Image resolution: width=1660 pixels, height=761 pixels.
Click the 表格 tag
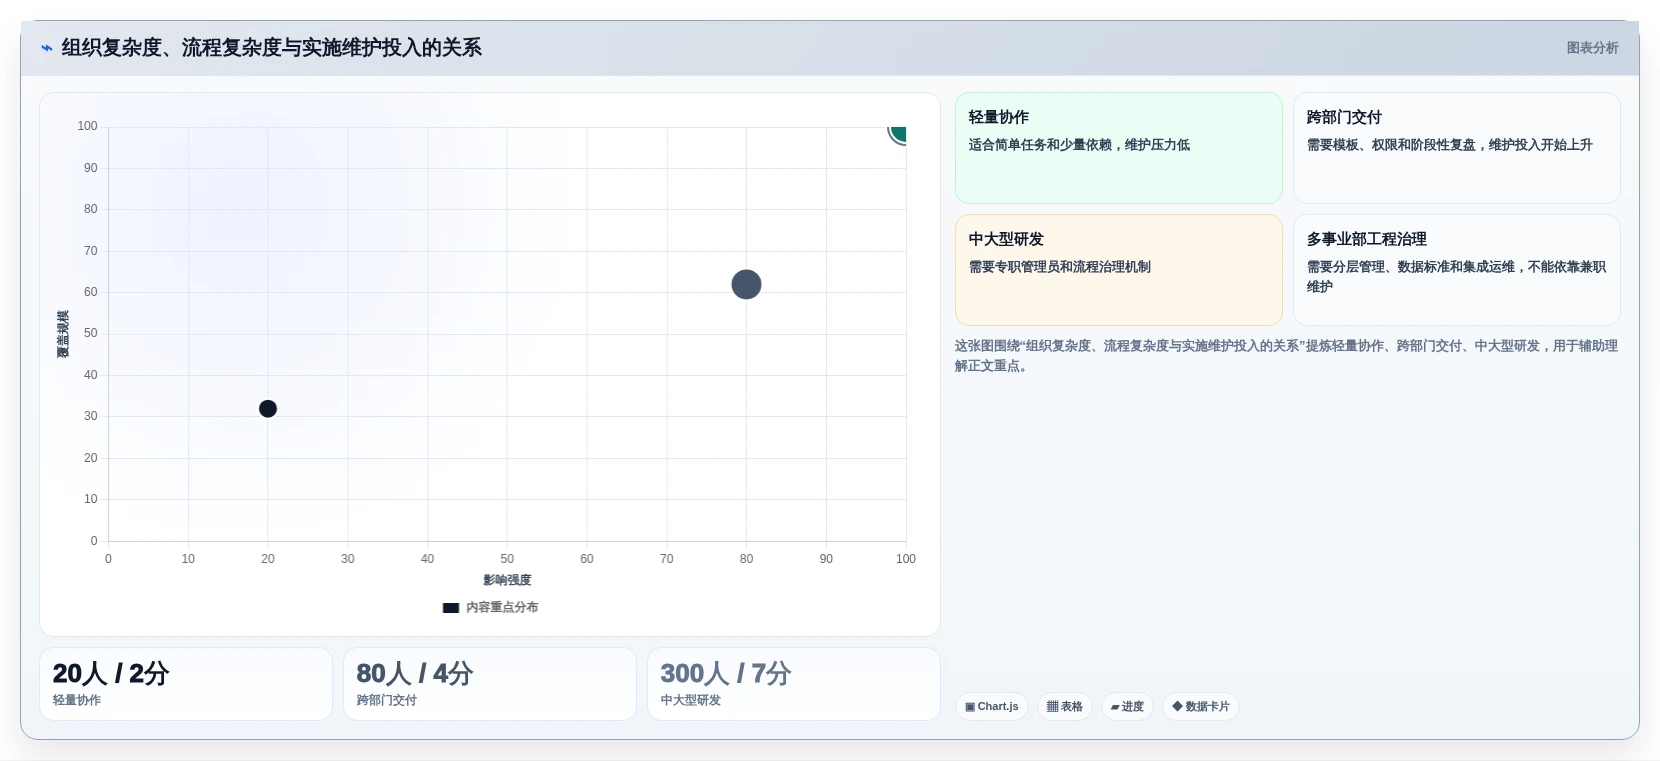tap(1065, 707)
